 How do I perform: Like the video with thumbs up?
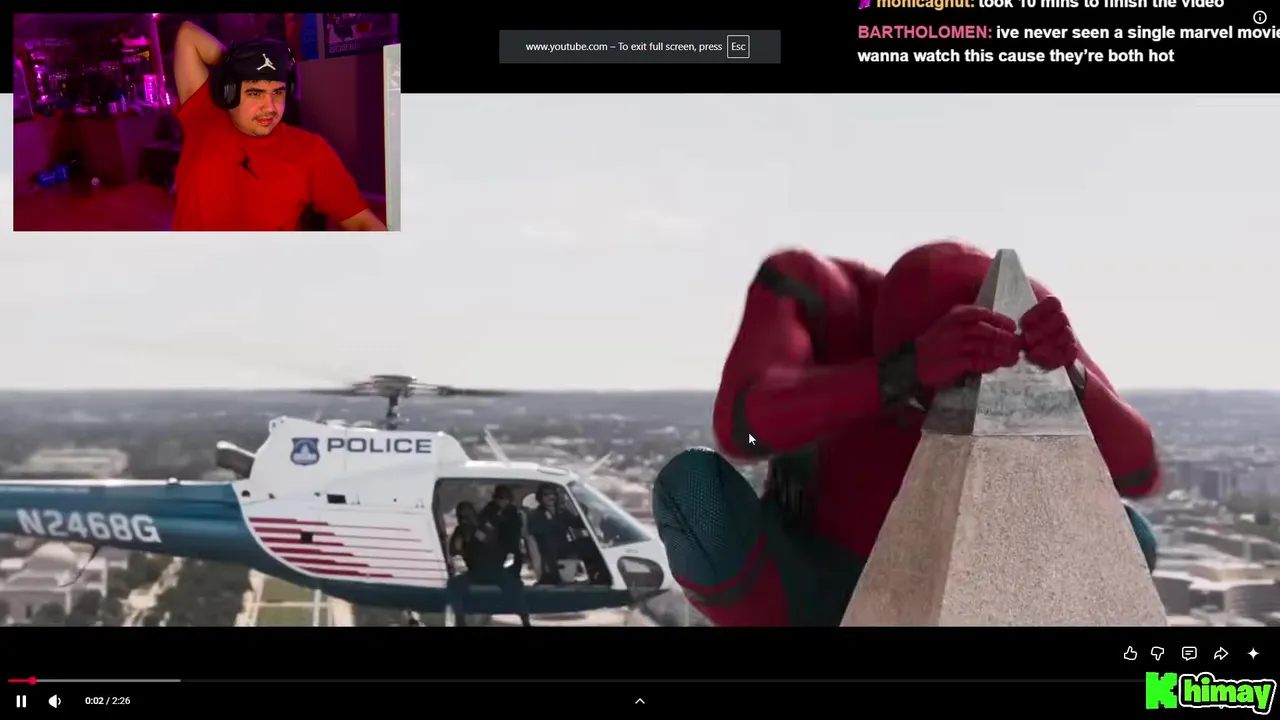(x=1130, y=654)
